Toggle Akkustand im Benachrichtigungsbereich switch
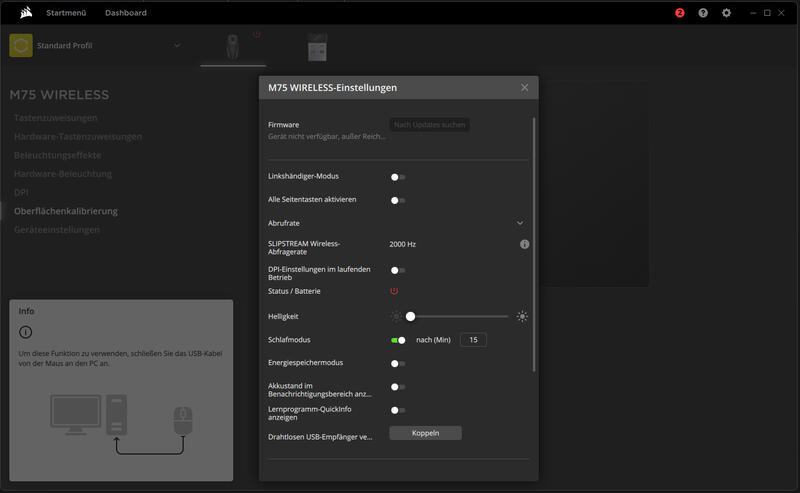This screenshot has width=800, height=493. click(x=397, y=387)
